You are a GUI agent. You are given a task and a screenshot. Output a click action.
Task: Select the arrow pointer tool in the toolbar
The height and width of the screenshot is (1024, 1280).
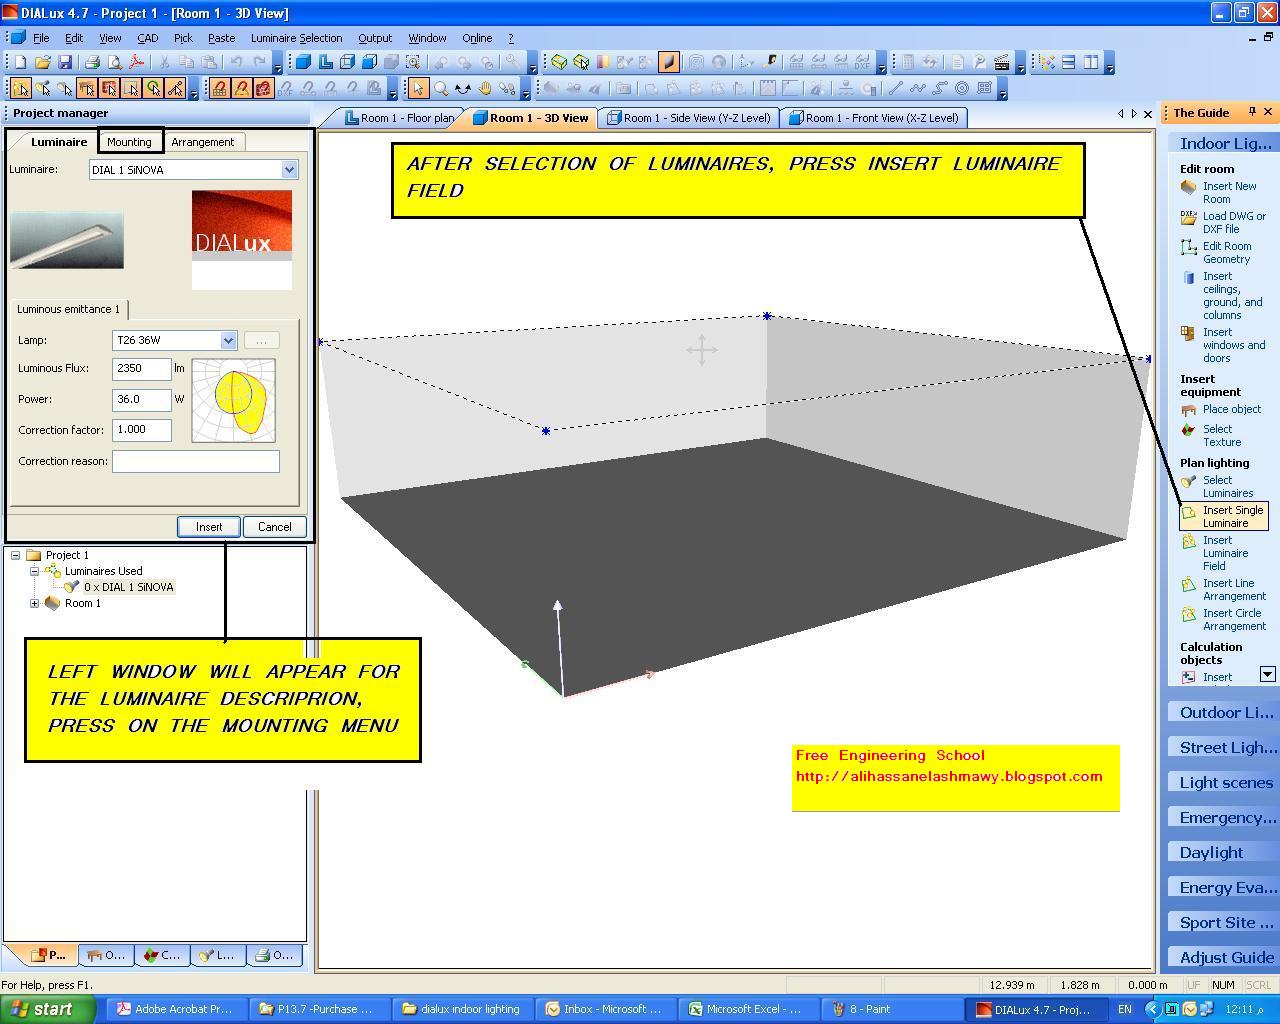tap(418, 88)
